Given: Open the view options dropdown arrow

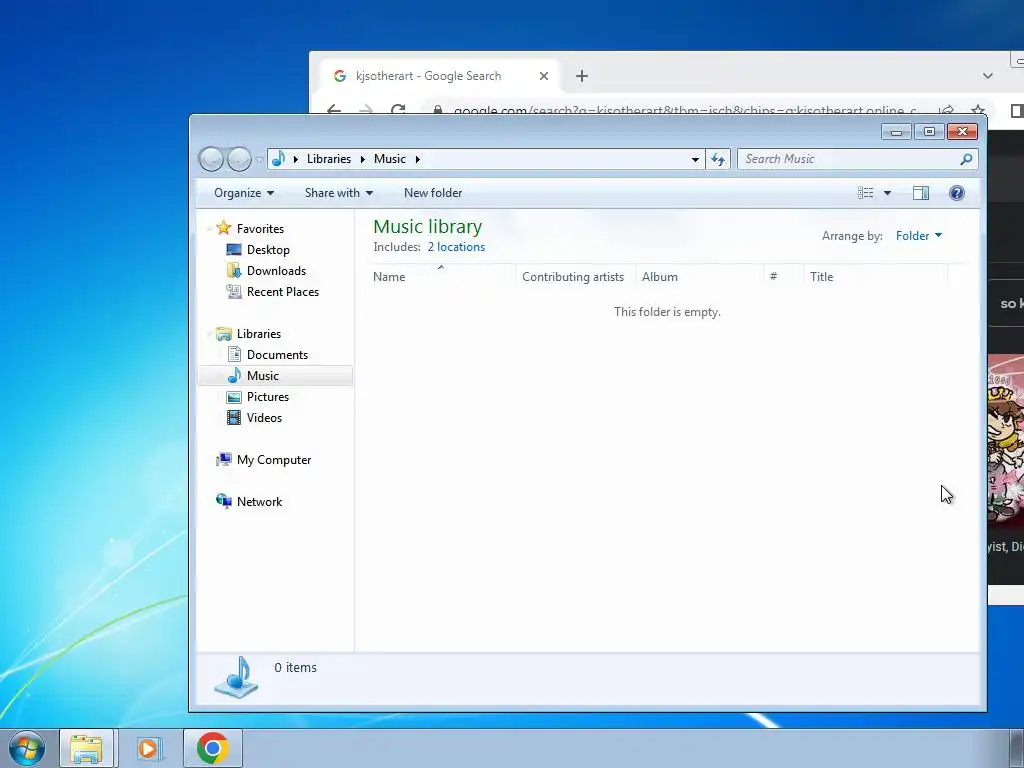Looking at the screenshot, I should click(x=887, y=193).
